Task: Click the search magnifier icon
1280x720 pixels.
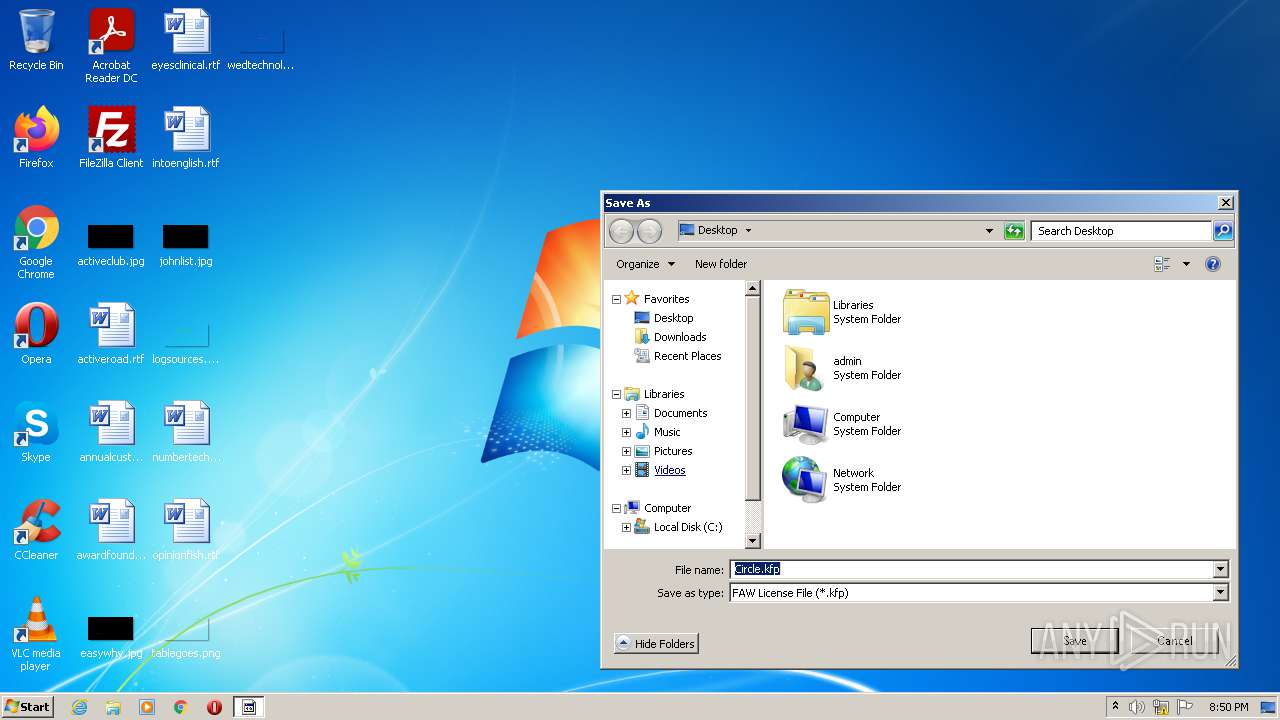Action: pyautogui.click(x=1222, y=231)
